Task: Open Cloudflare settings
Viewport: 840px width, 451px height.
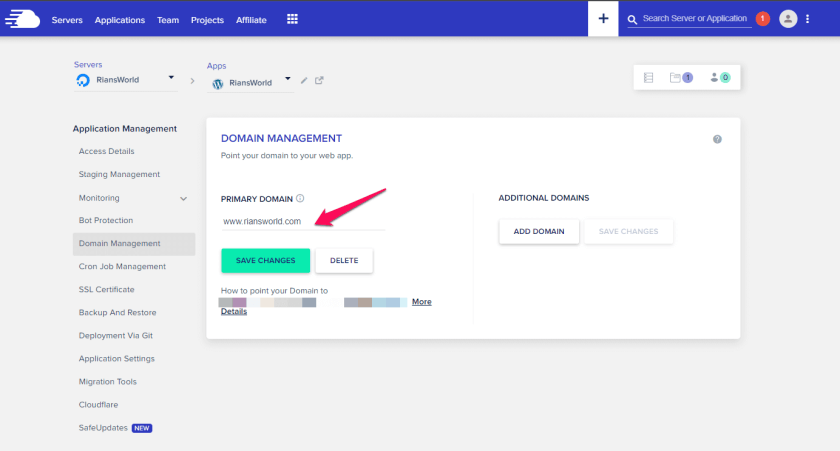Action: 98,404
